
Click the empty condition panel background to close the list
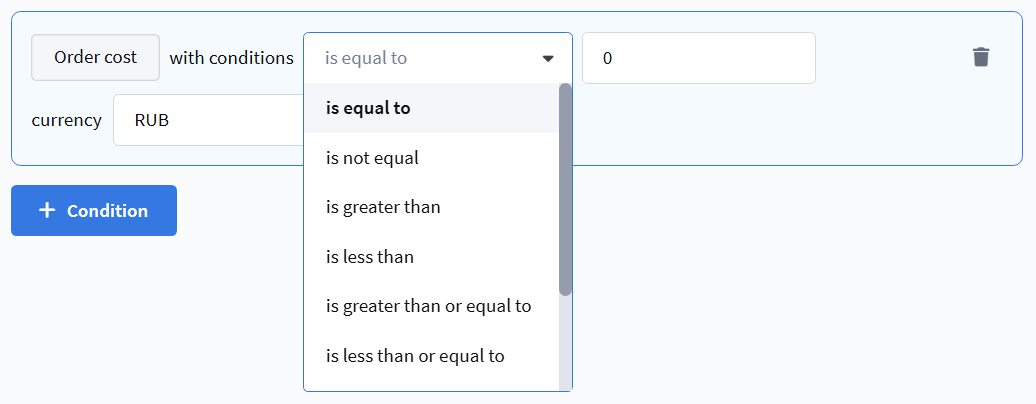(800, 125)
